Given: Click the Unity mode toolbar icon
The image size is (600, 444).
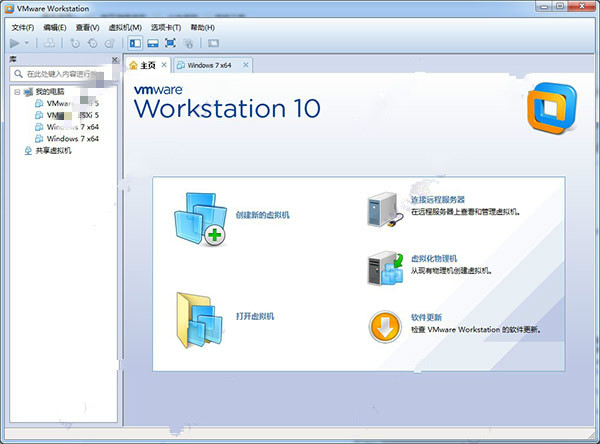Looking at the screenshot, I should [x=188, y=43].
